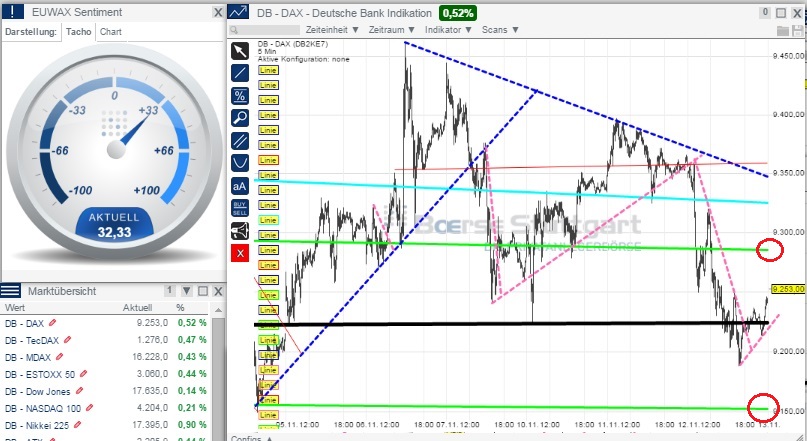
Task: Open the DB - TecDAX row
Action: (106, 340)
